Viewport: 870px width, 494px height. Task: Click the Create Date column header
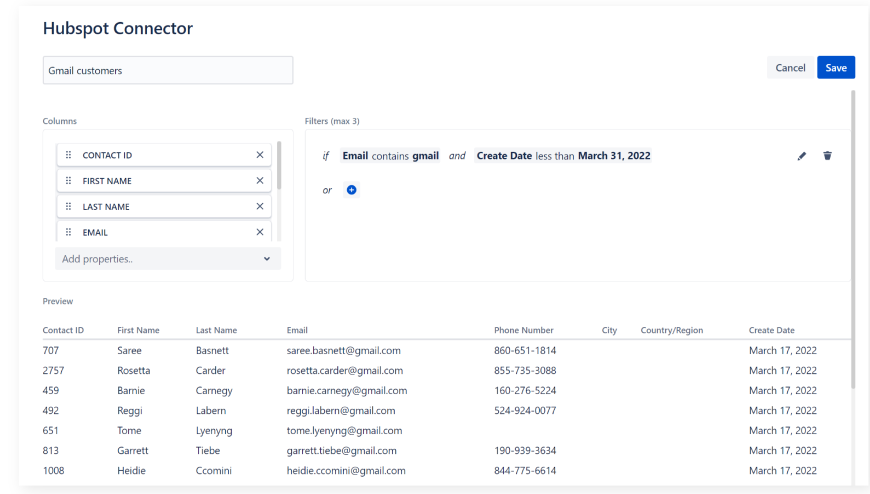772,330
